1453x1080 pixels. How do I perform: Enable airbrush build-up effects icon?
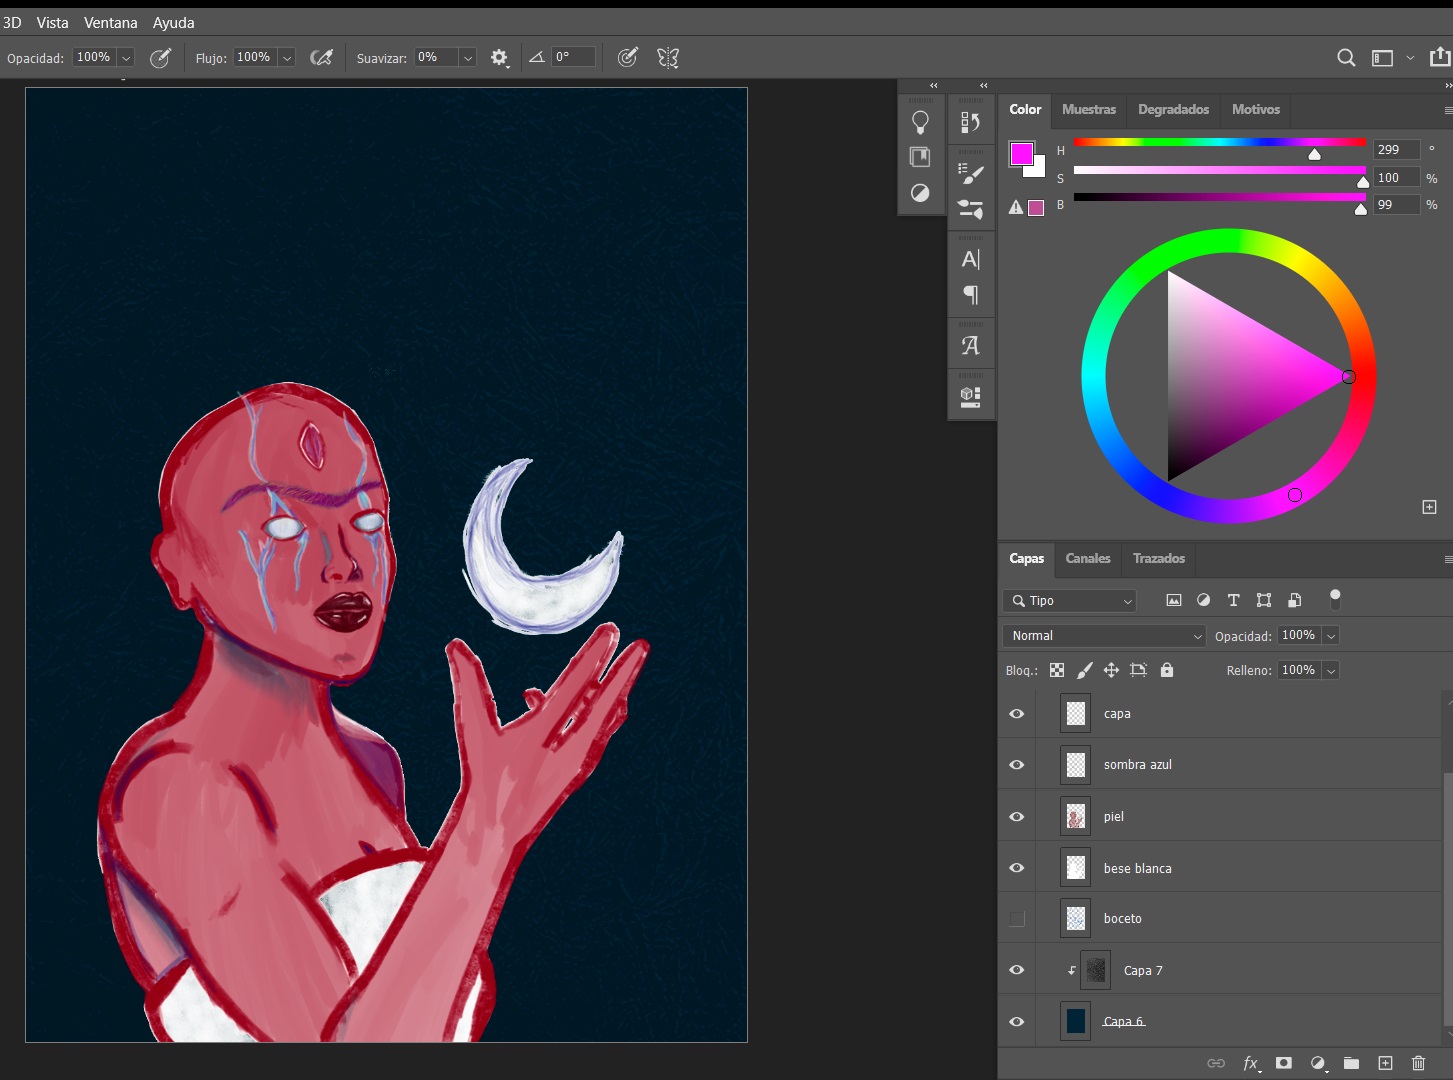coord(321,58)
